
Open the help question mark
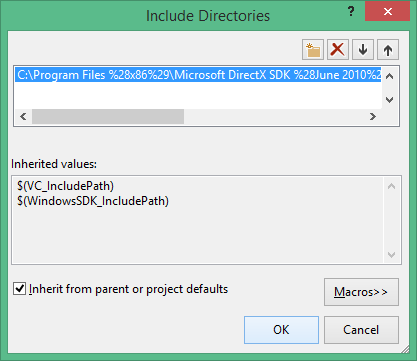tap(351, 12)
